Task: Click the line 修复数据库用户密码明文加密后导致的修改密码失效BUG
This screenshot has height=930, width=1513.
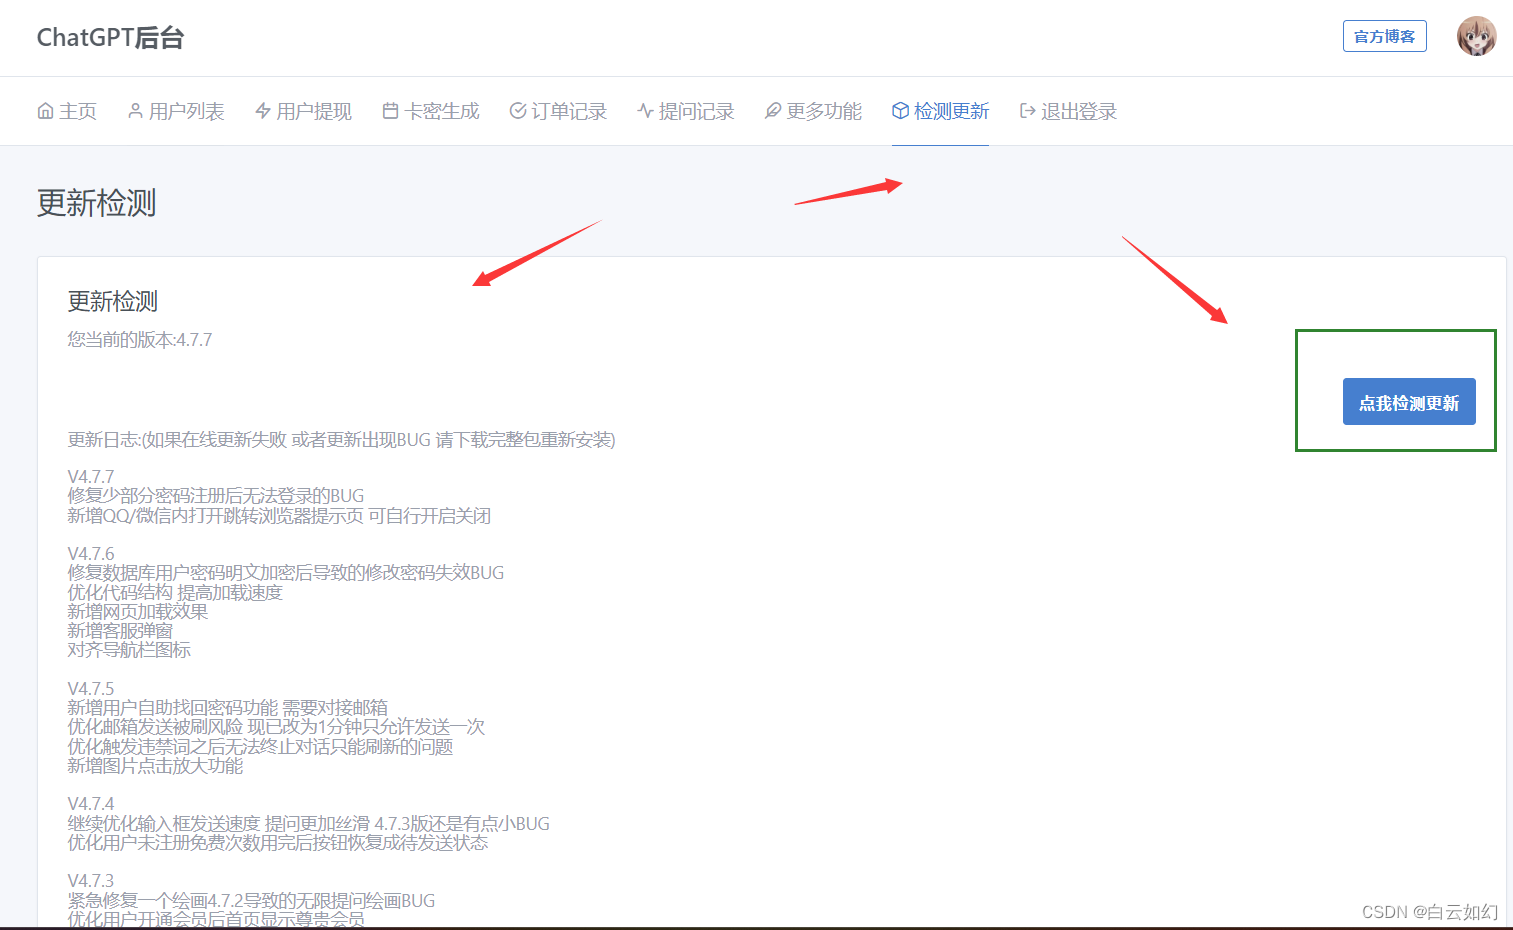Action: pos(286,573)
